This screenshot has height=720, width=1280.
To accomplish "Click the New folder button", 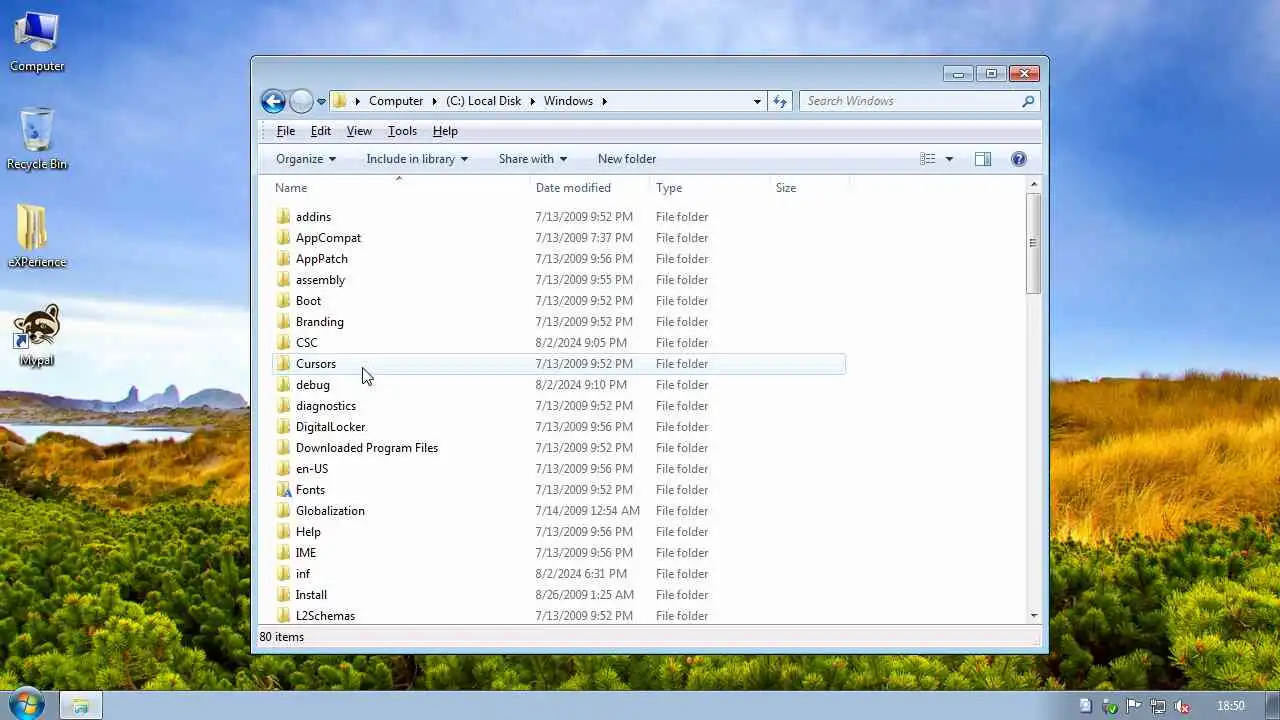I will pyautogui.click(x=627, y=159).
